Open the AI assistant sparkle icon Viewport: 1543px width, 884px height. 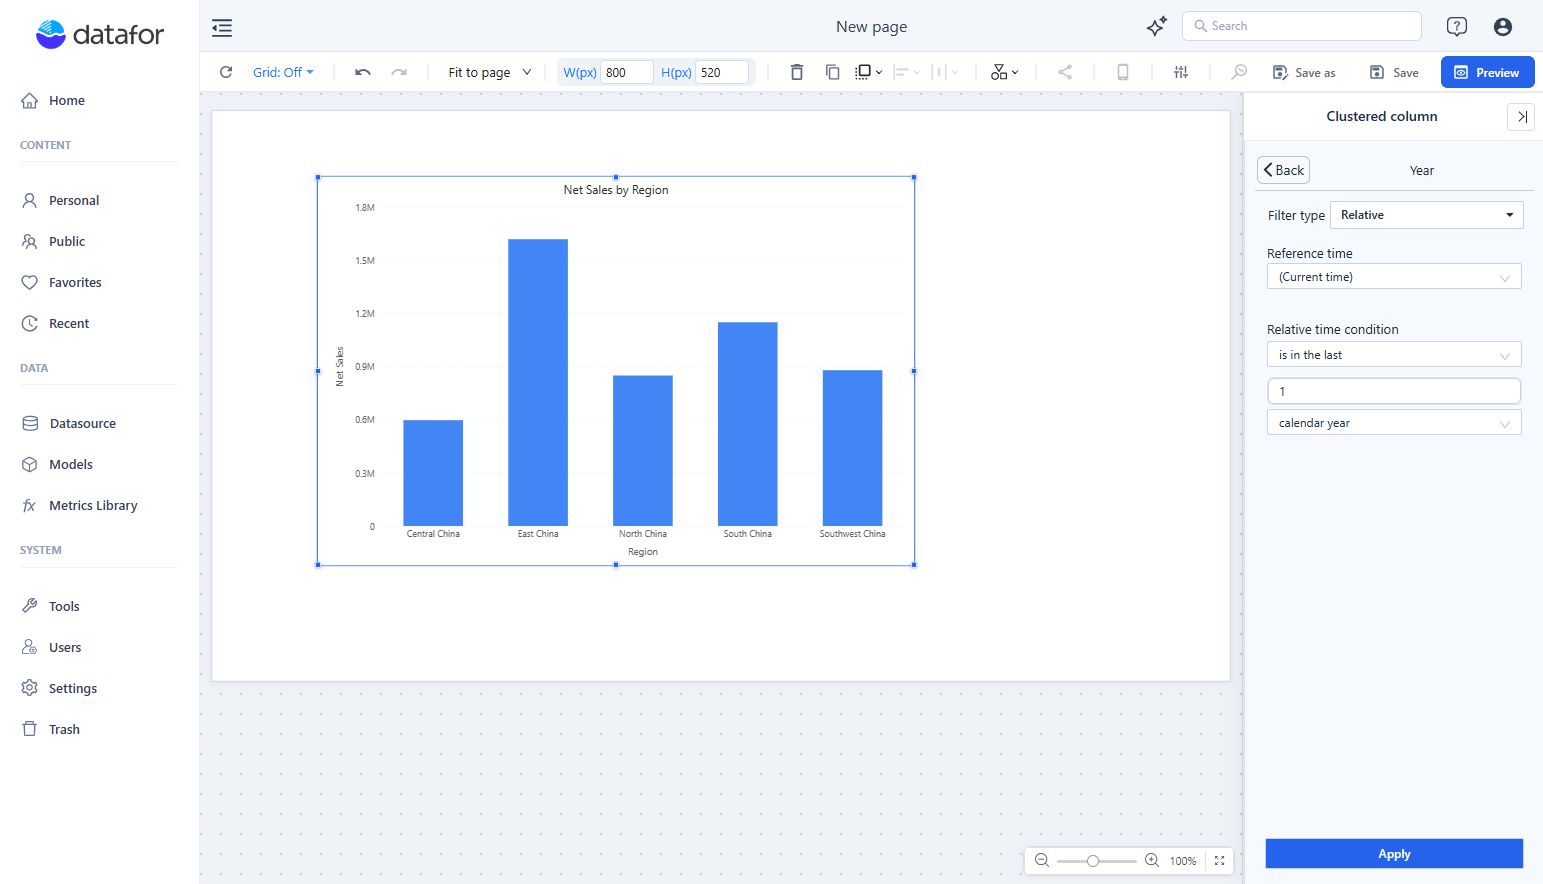[1157, 27]
